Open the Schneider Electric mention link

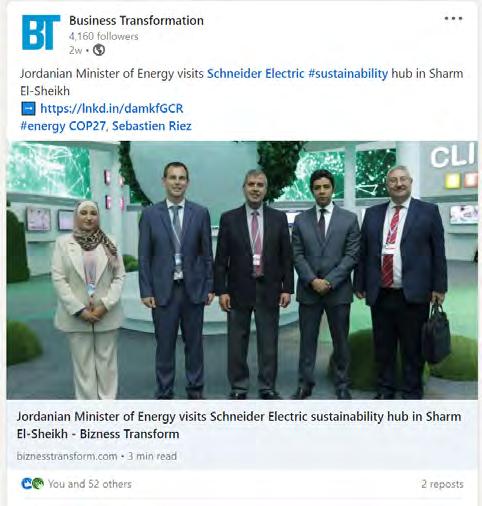(x=256, y=73)
